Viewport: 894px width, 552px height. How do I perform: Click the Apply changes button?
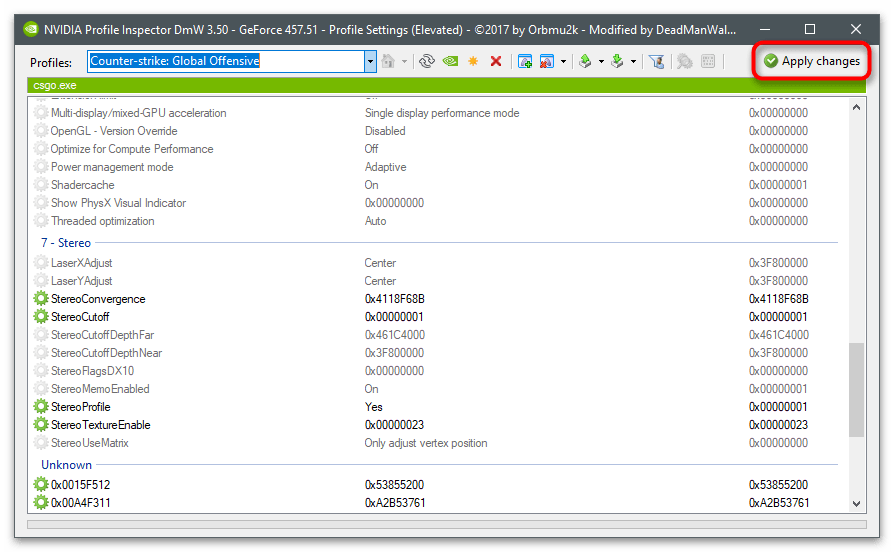point(811,61)
